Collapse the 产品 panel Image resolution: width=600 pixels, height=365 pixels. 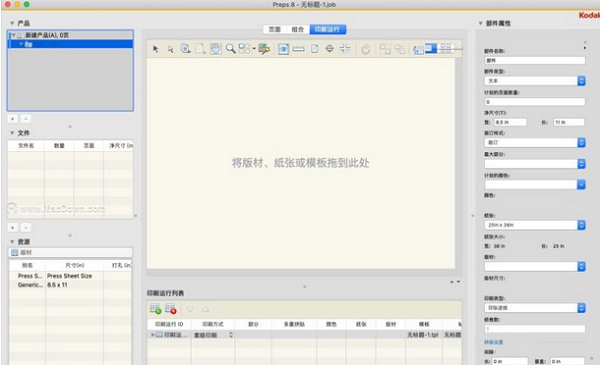[x=12, y=23]
